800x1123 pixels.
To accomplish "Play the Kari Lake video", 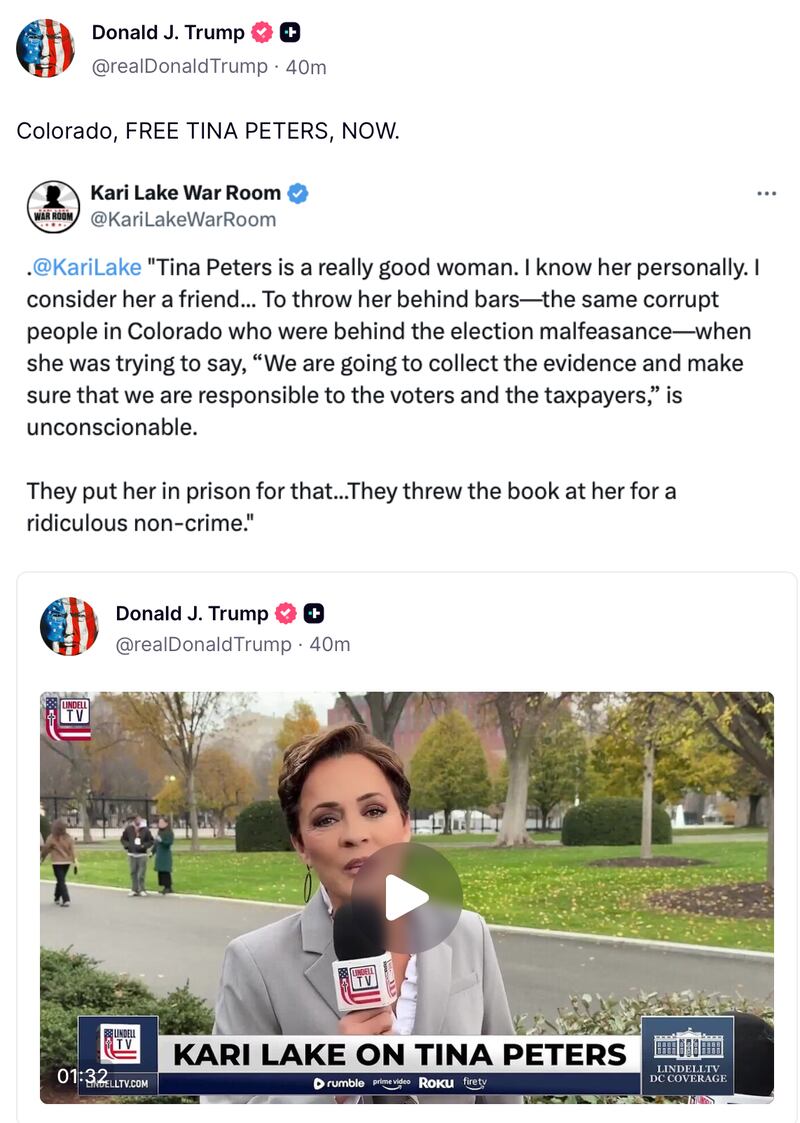I will [x=406, y=897].
